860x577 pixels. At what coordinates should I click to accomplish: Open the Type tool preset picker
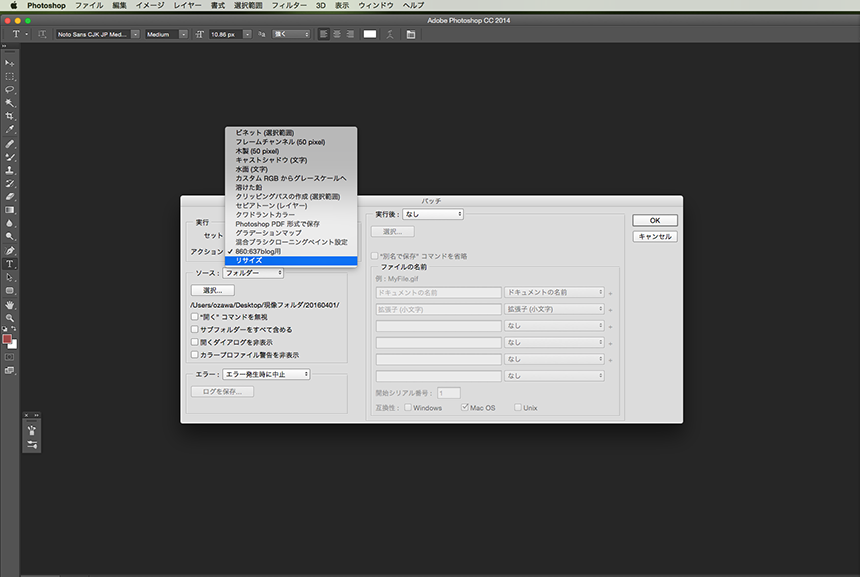pyautogui.click(x=20, y=34)
